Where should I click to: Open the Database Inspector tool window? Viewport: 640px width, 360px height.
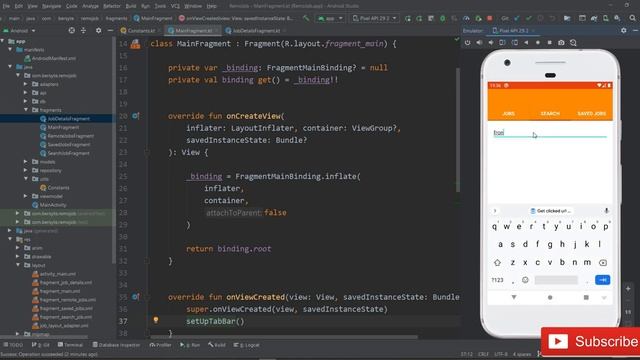tap(116, 345)
